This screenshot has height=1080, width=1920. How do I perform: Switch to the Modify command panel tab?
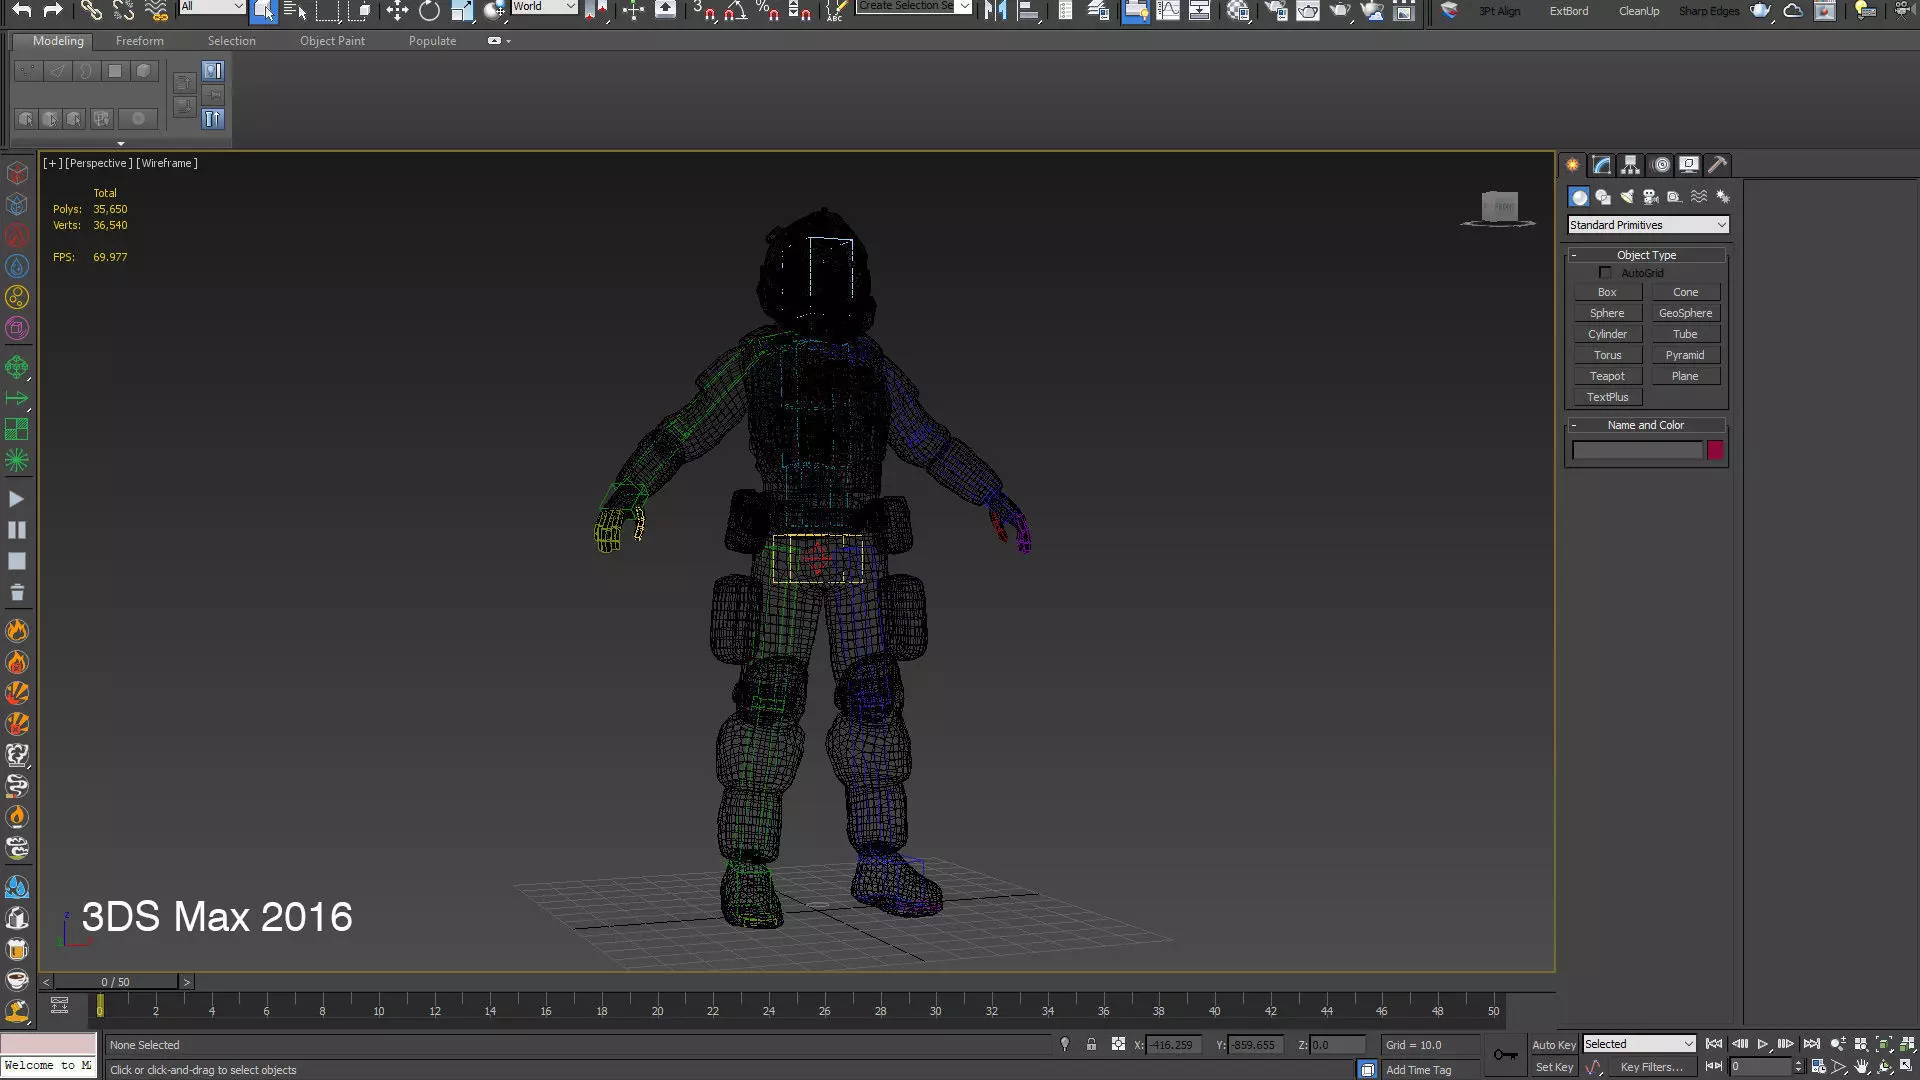(x=1602, y=165)
